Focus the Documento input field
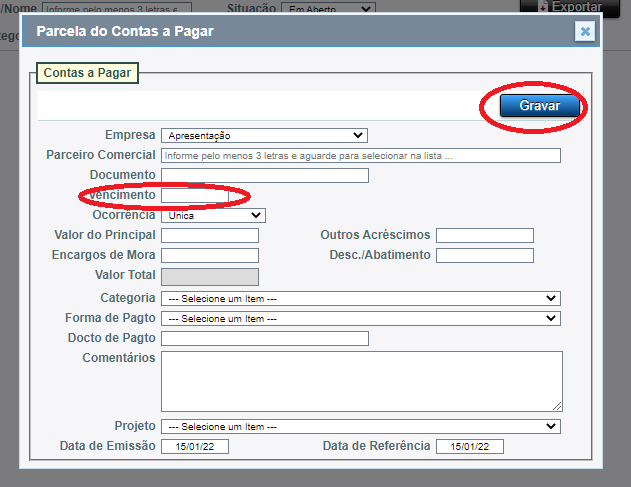The width and height of the screenshot is (631, 487). click(264, 175)
